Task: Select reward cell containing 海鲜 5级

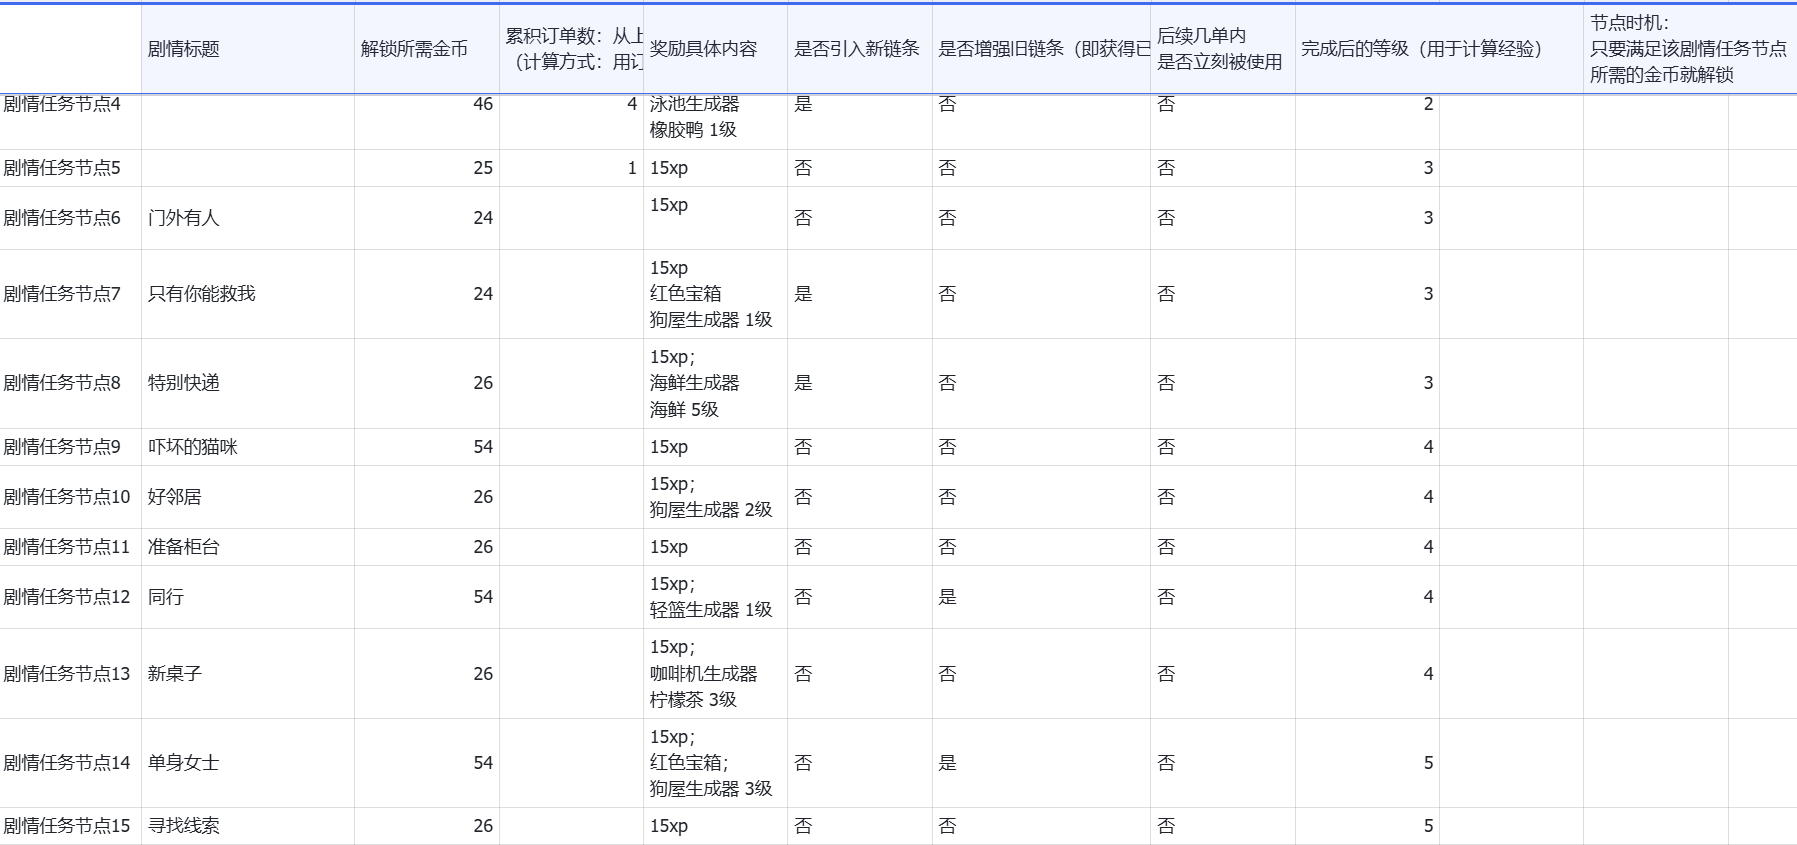Action: coord(715,383)
